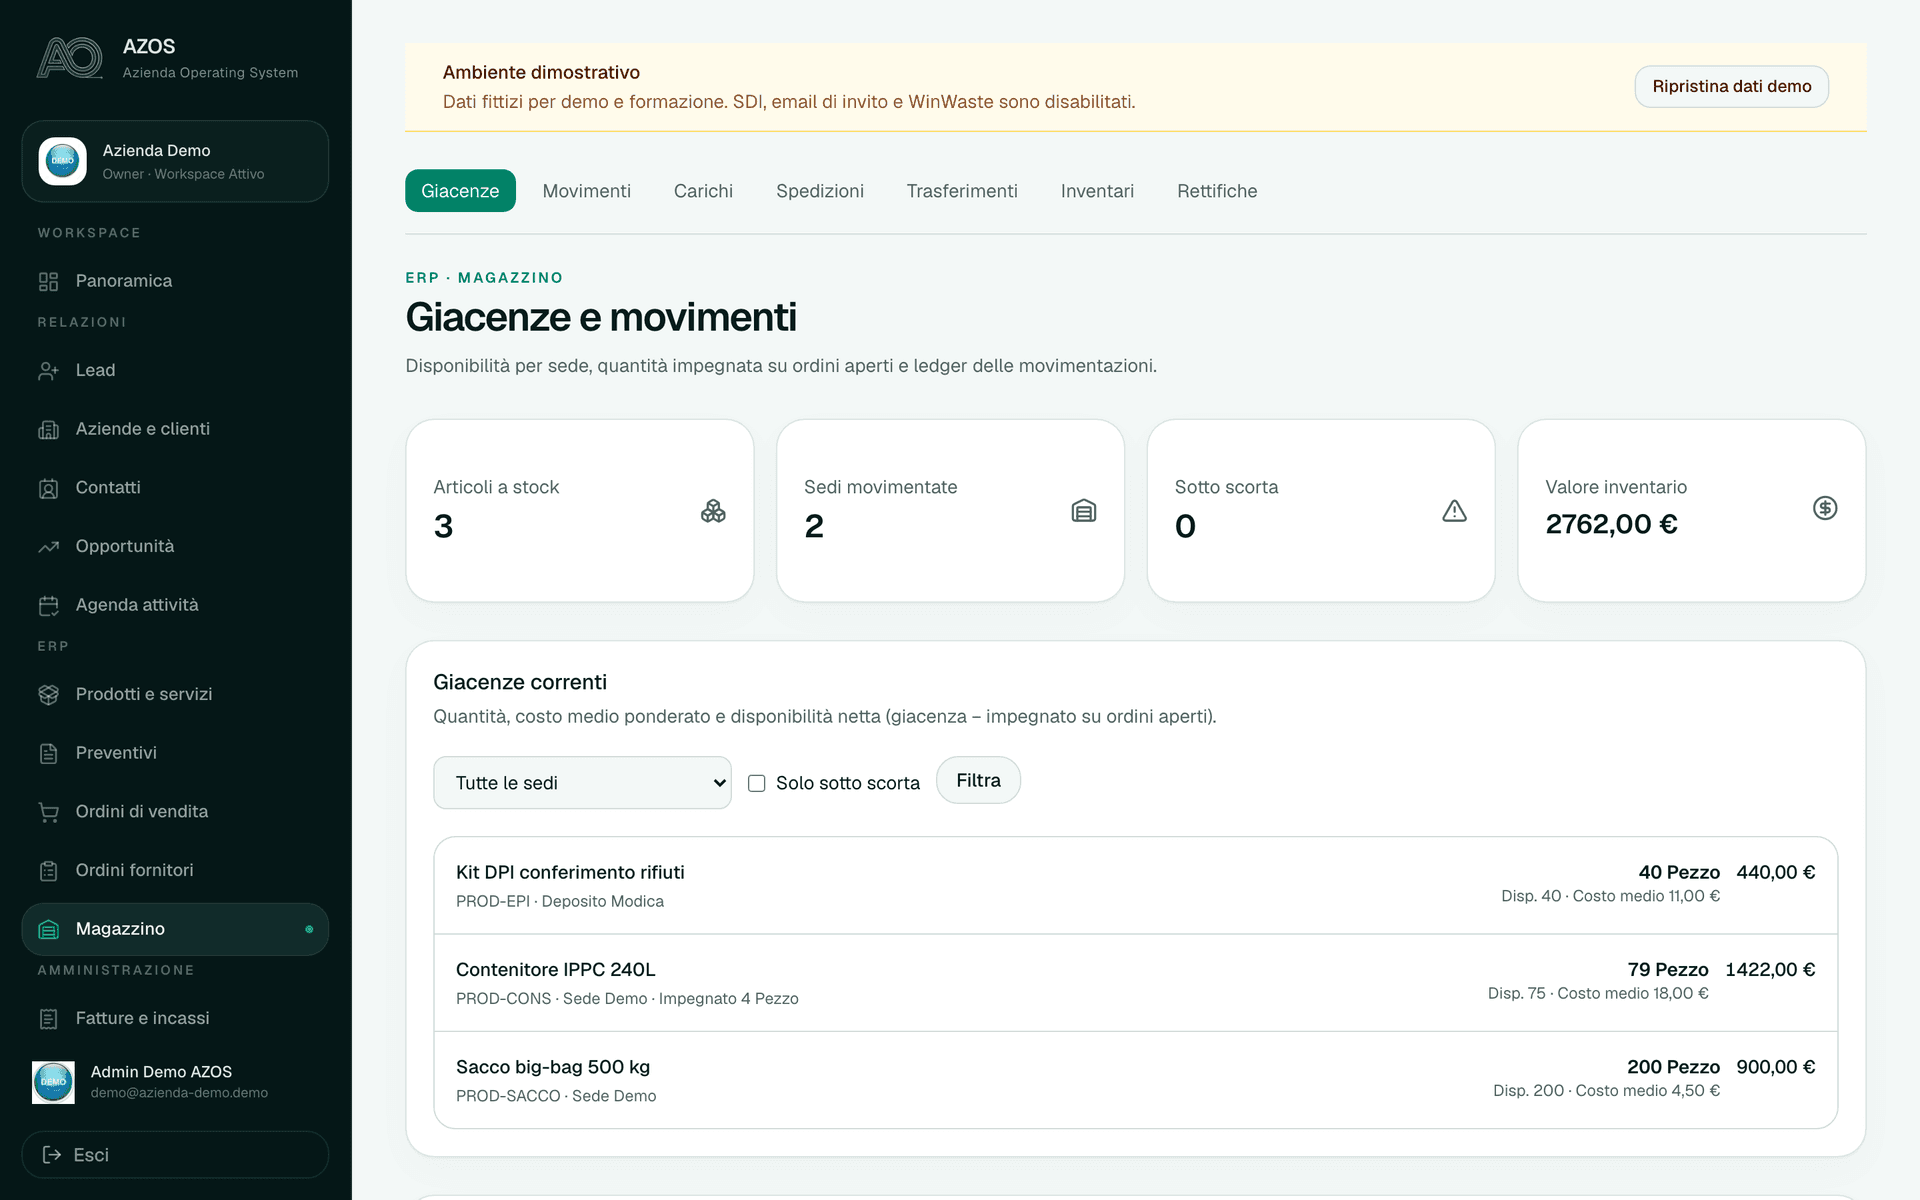Viewport: 1920px width, 1200px height.
Task: Open Ordini fornitori in the sidebar
Action: [x=175, y=870]
